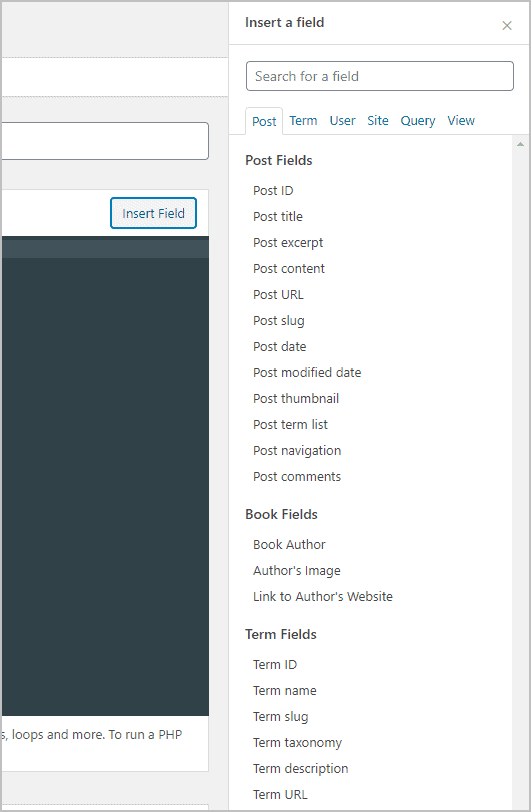Open the User tab
Viewport: 531px width, 812px height.
click(x=342, y=121)
